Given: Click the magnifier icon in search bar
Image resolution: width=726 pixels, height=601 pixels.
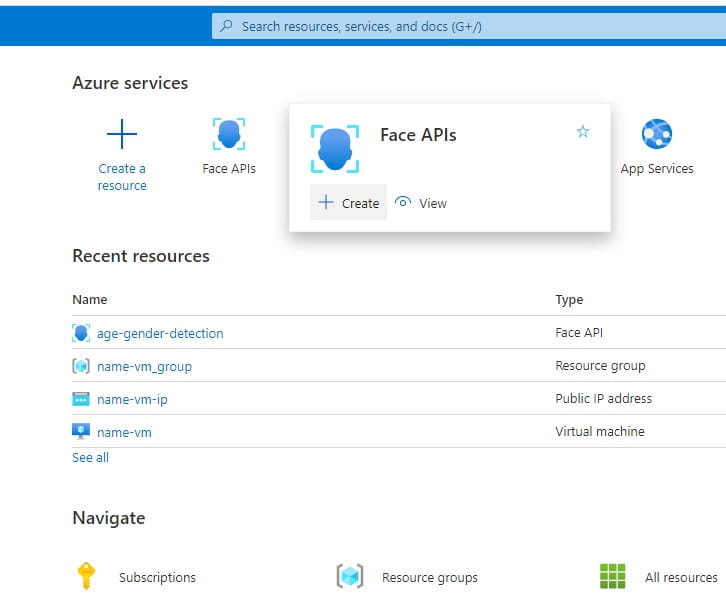Looking at the screenshot, I should coord(226,26).
